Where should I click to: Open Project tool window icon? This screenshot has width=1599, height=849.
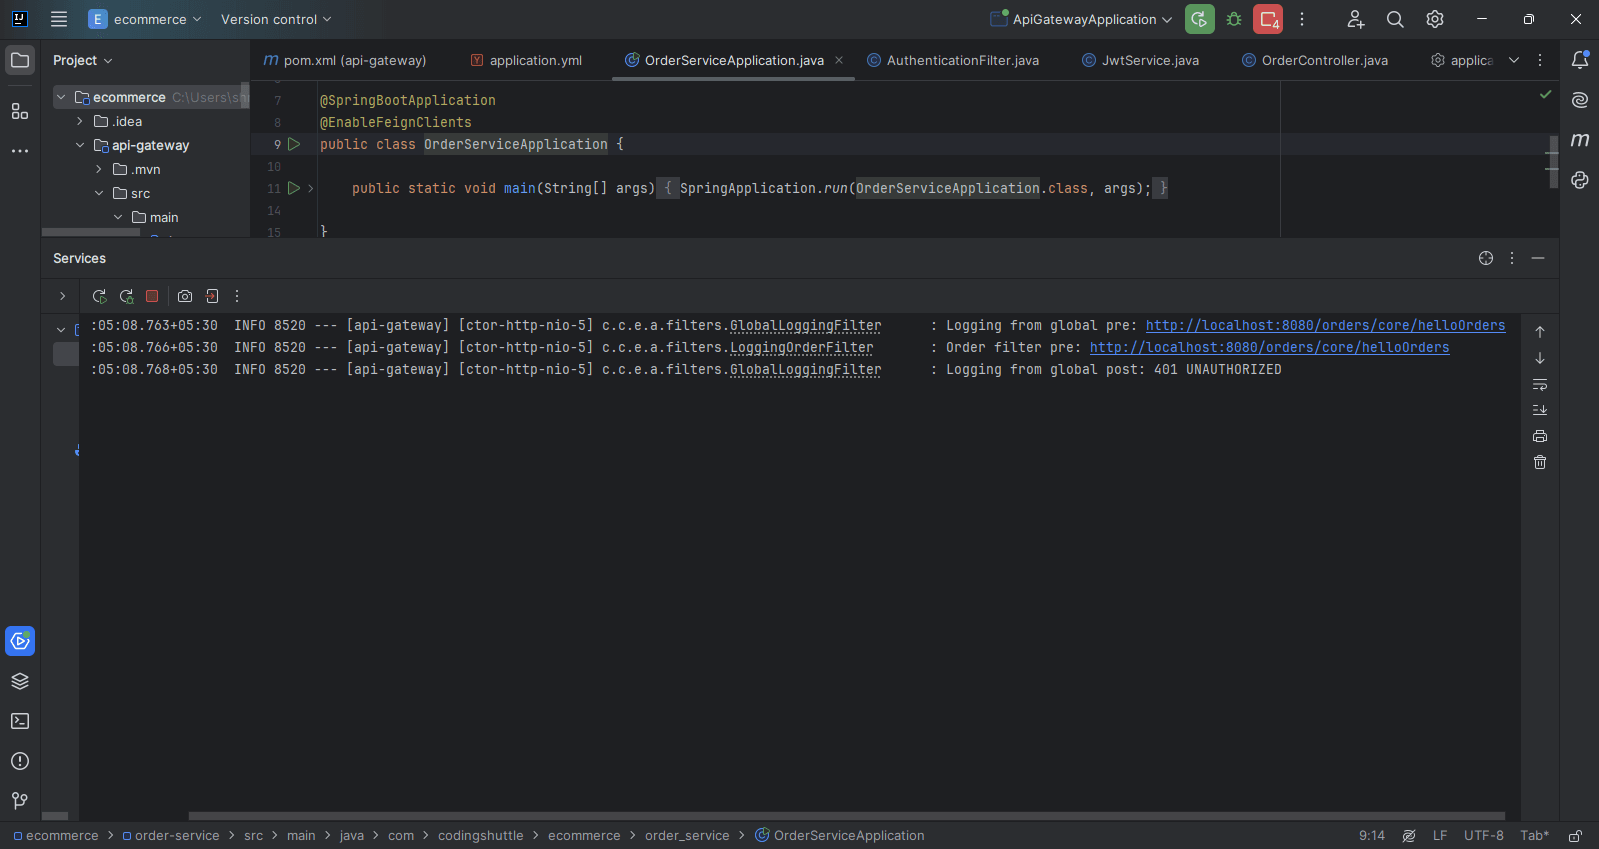[x=20, y=60]
